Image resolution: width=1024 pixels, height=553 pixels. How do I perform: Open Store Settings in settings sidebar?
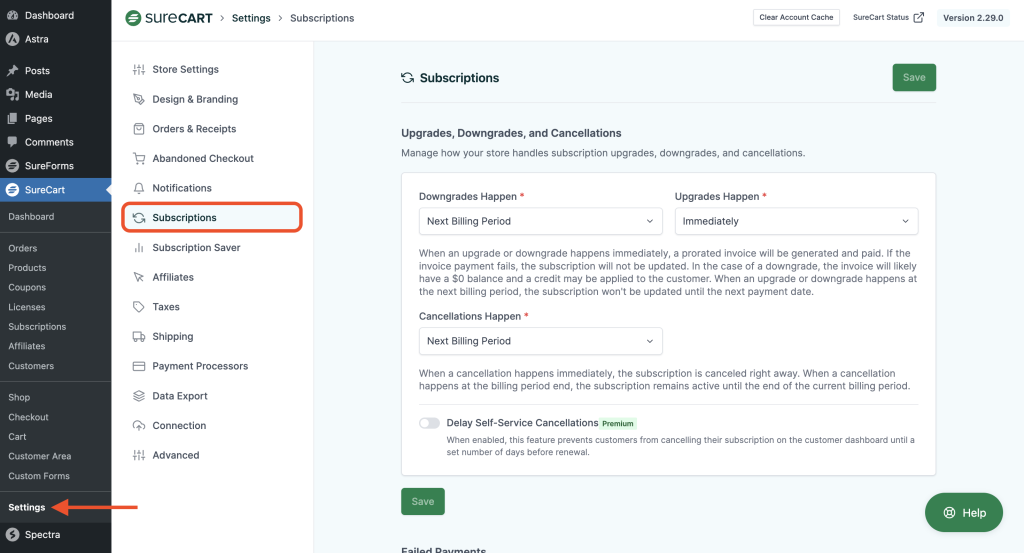[185, 70]
